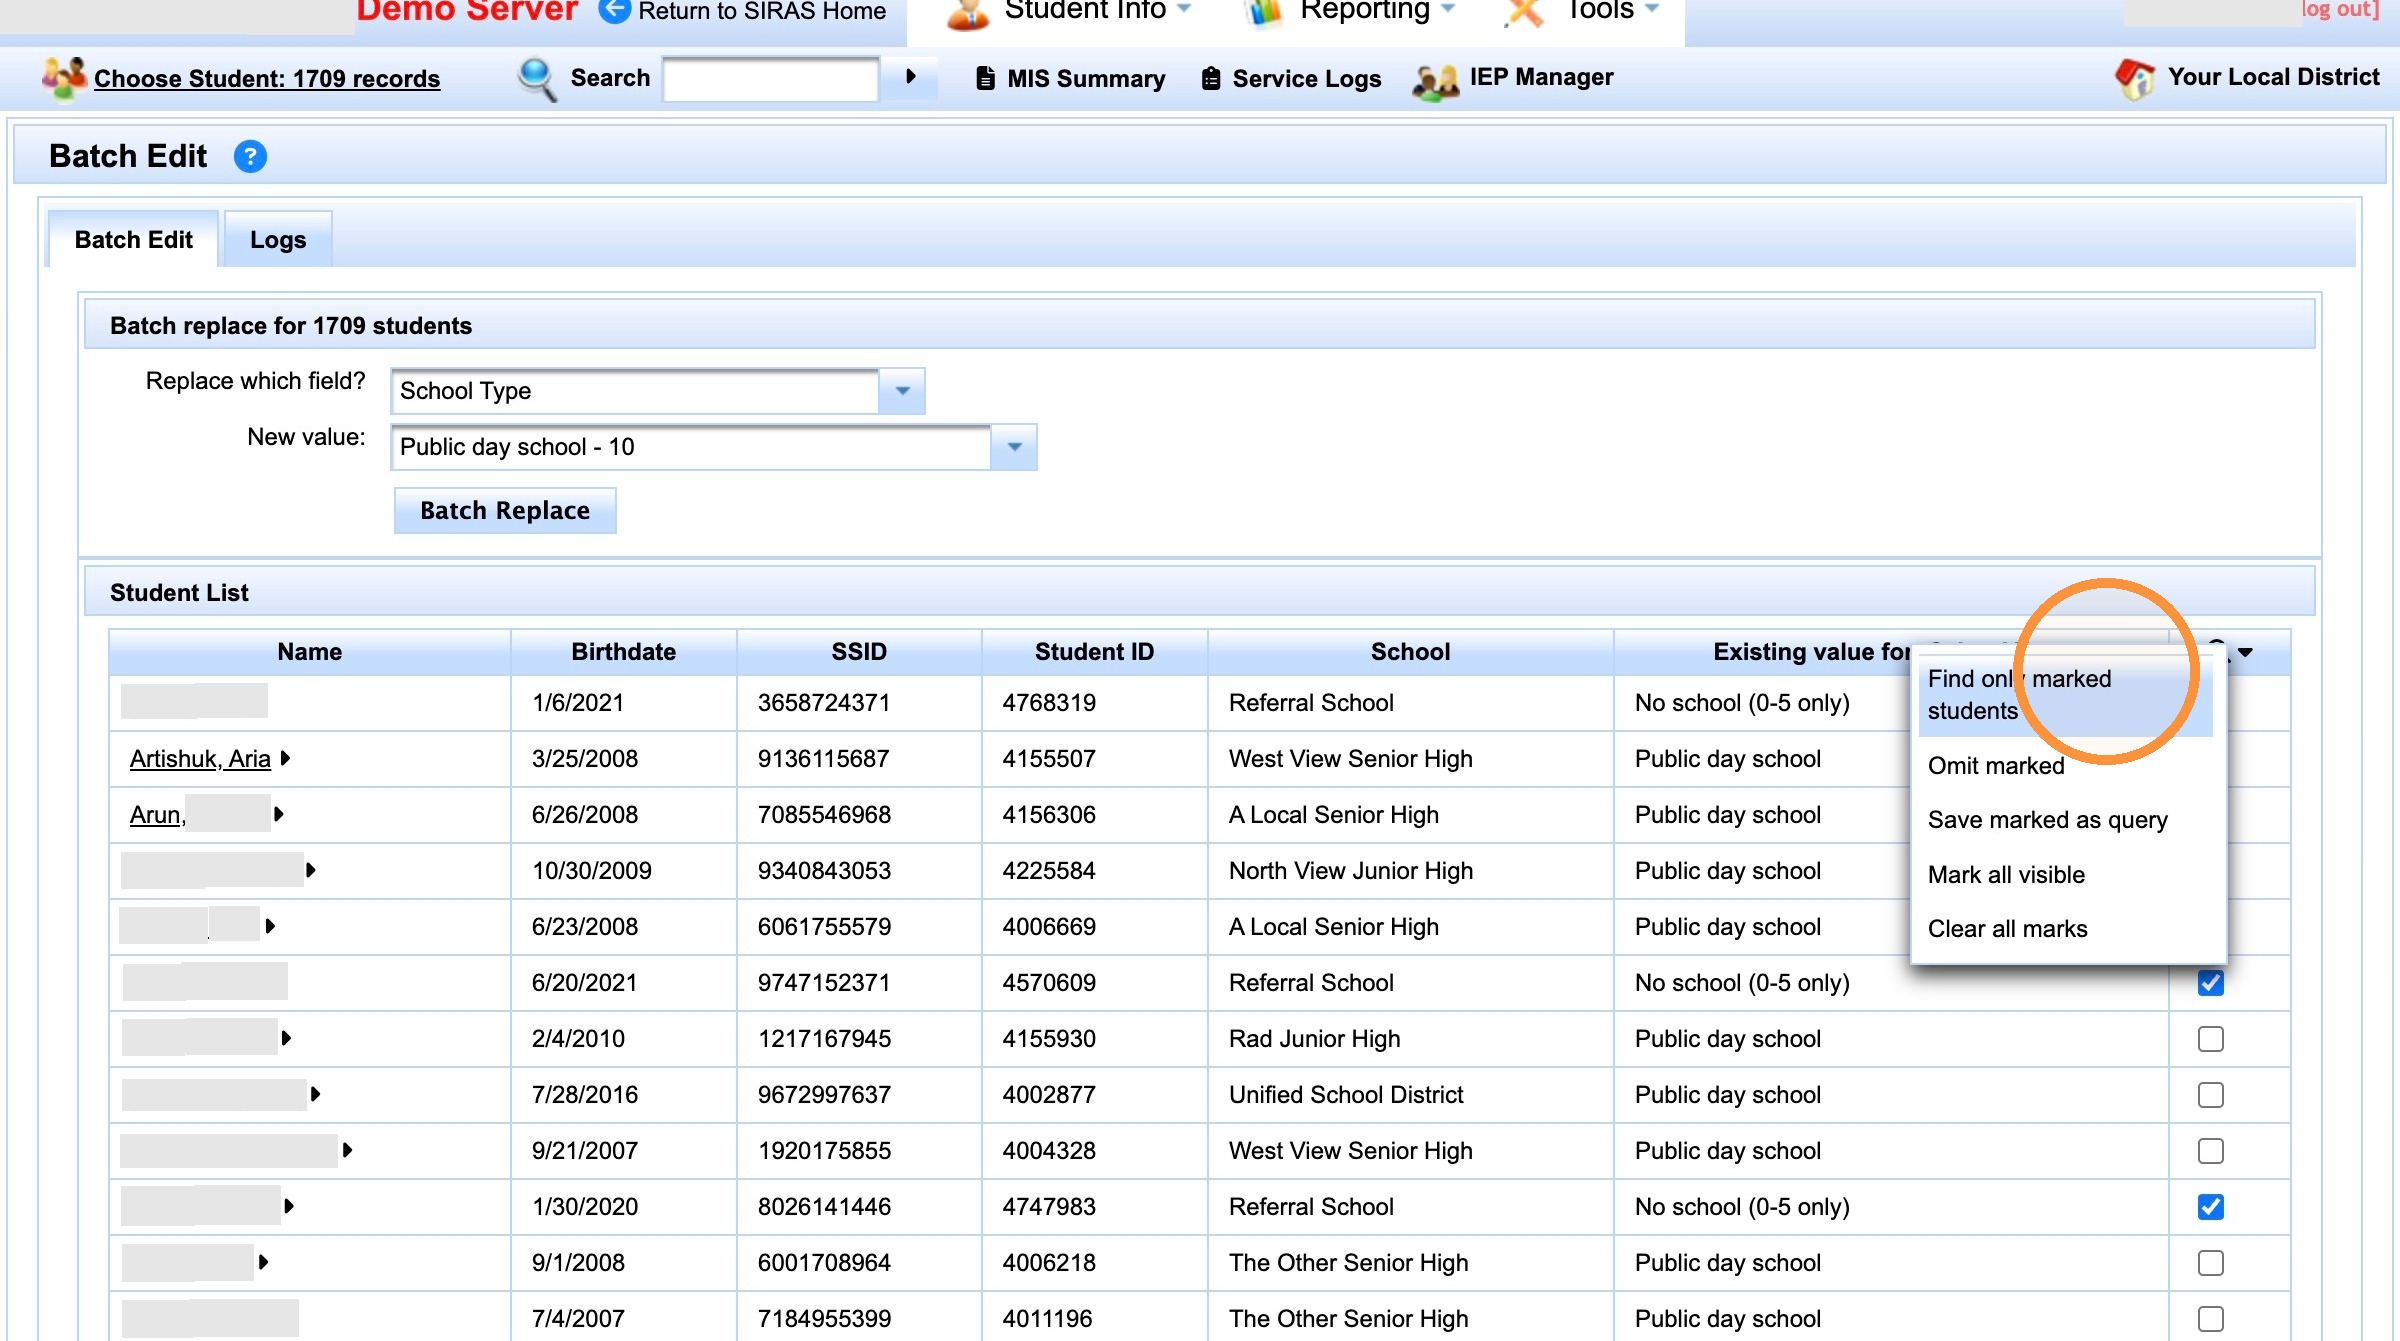Viewport: 2400px width, 1341px height.
Task: Click the Student Info person icon
Action: 968,13
